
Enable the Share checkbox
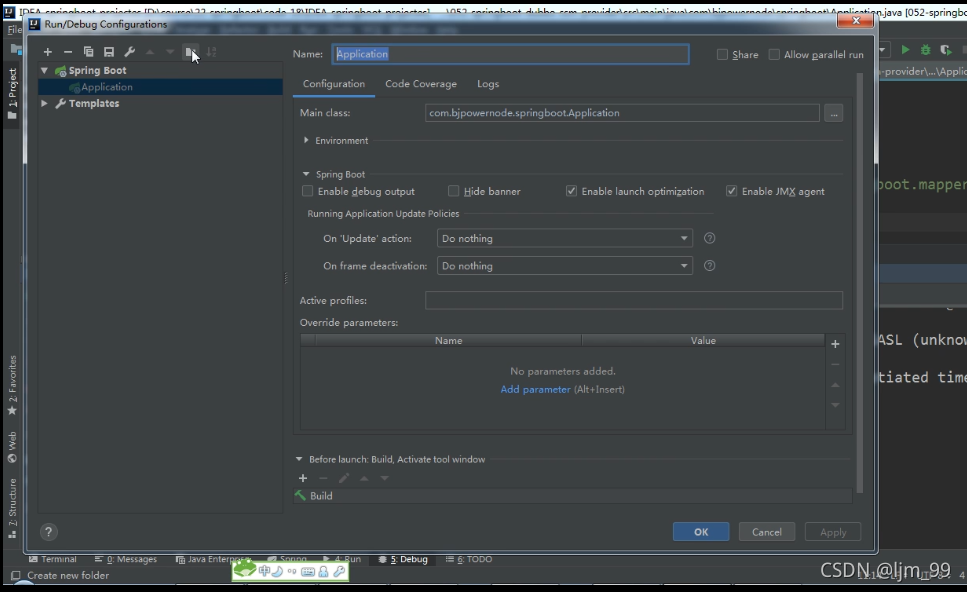coord(722,54)
